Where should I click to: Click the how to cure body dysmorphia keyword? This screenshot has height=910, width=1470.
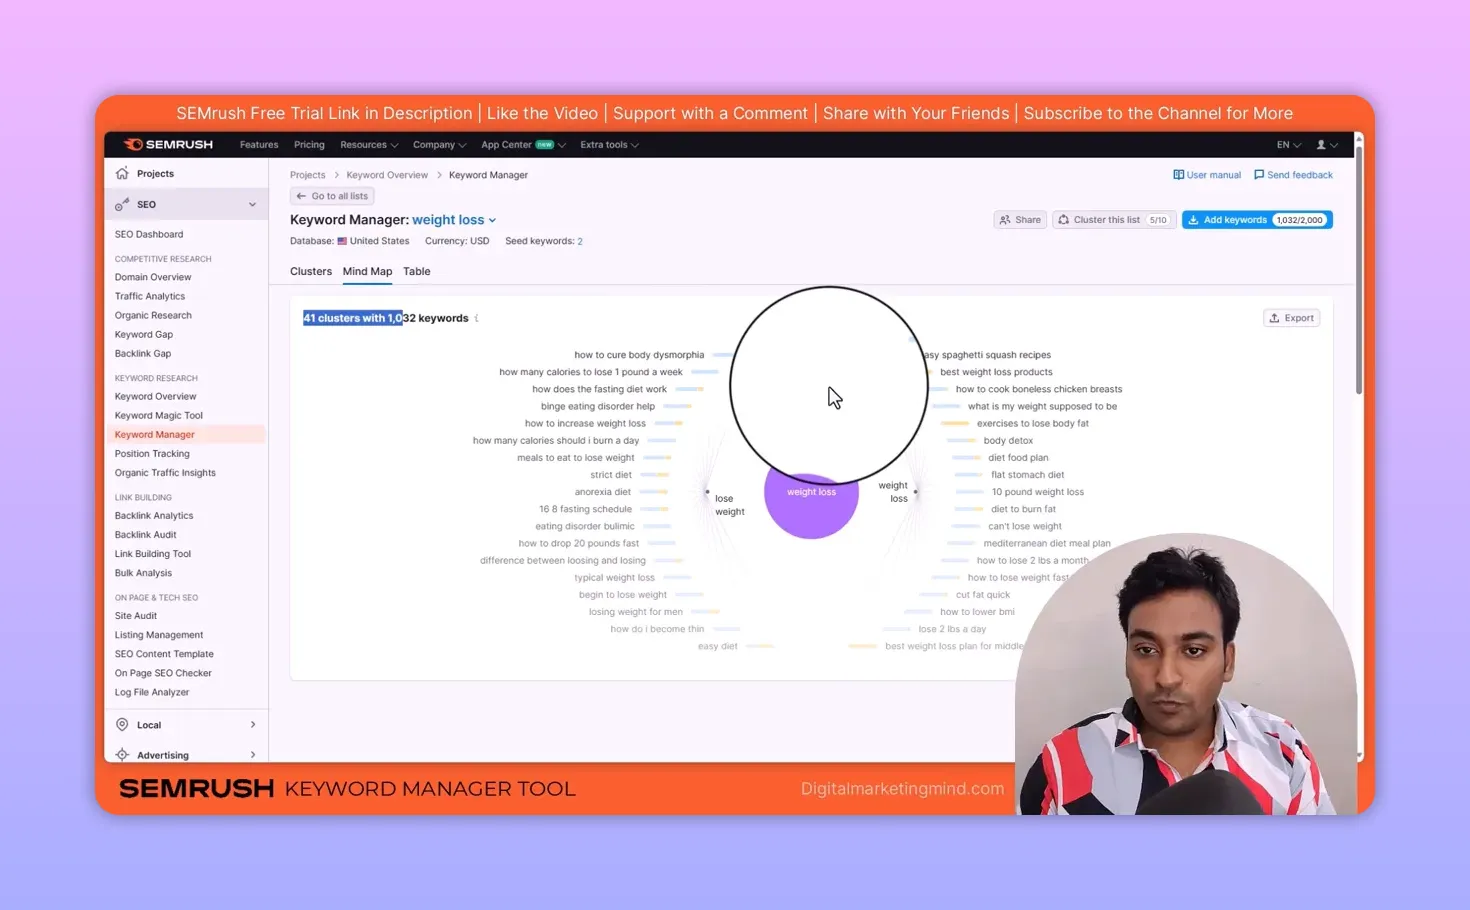(x=639, y=355)
